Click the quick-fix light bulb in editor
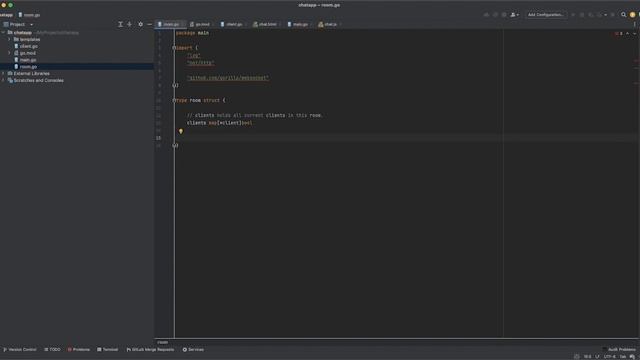This screenshot has width=640, height=360. pyautogui.click(x=181, y=131)
